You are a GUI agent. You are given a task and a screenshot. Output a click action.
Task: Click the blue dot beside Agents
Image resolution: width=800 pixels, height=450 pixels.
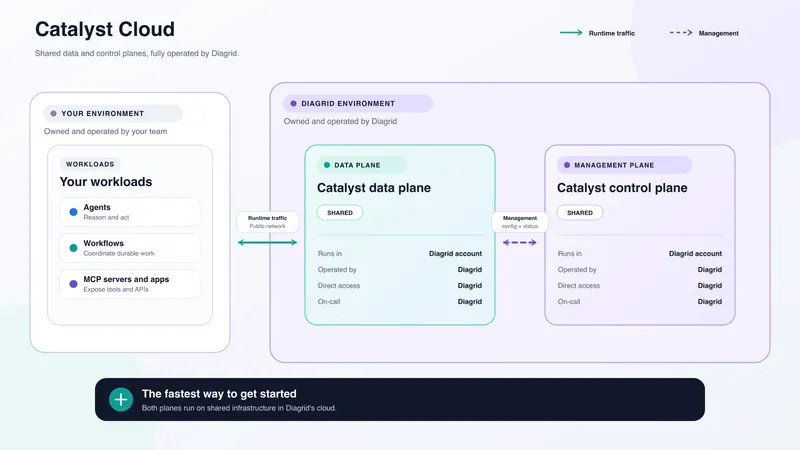click(x=73, y=212)
